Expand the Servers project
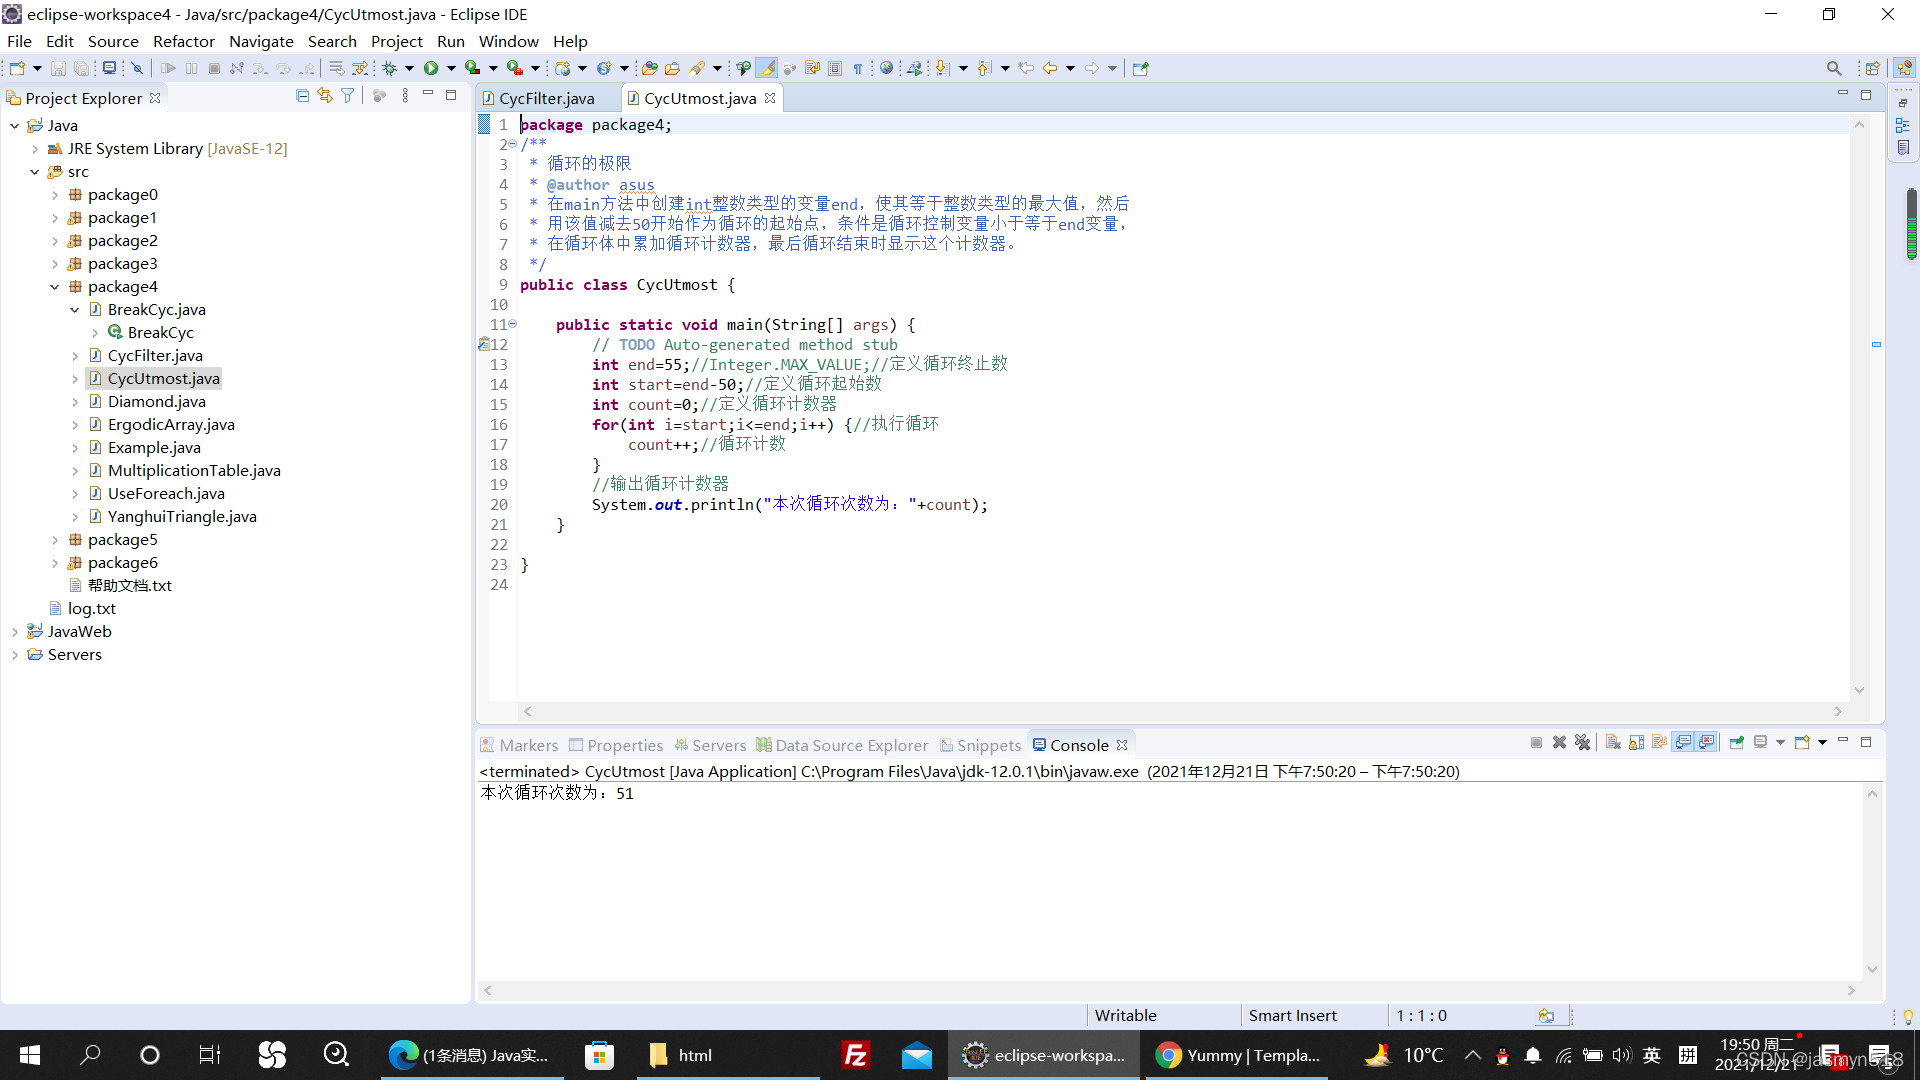The width and height of the screenshot is (1920, 1080). point(15,655)
